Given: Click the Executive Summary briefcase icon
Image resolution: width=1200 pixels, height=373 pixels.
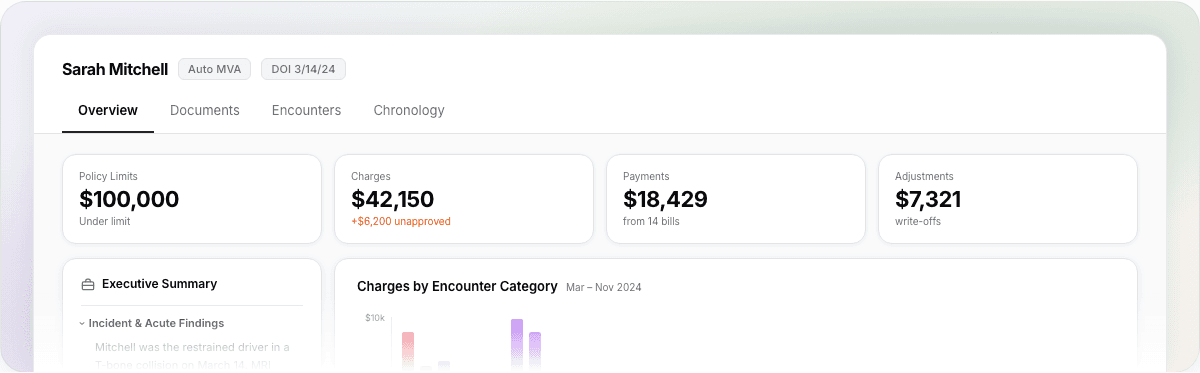Looking at the screenshot, I should [x=88, y=284].
